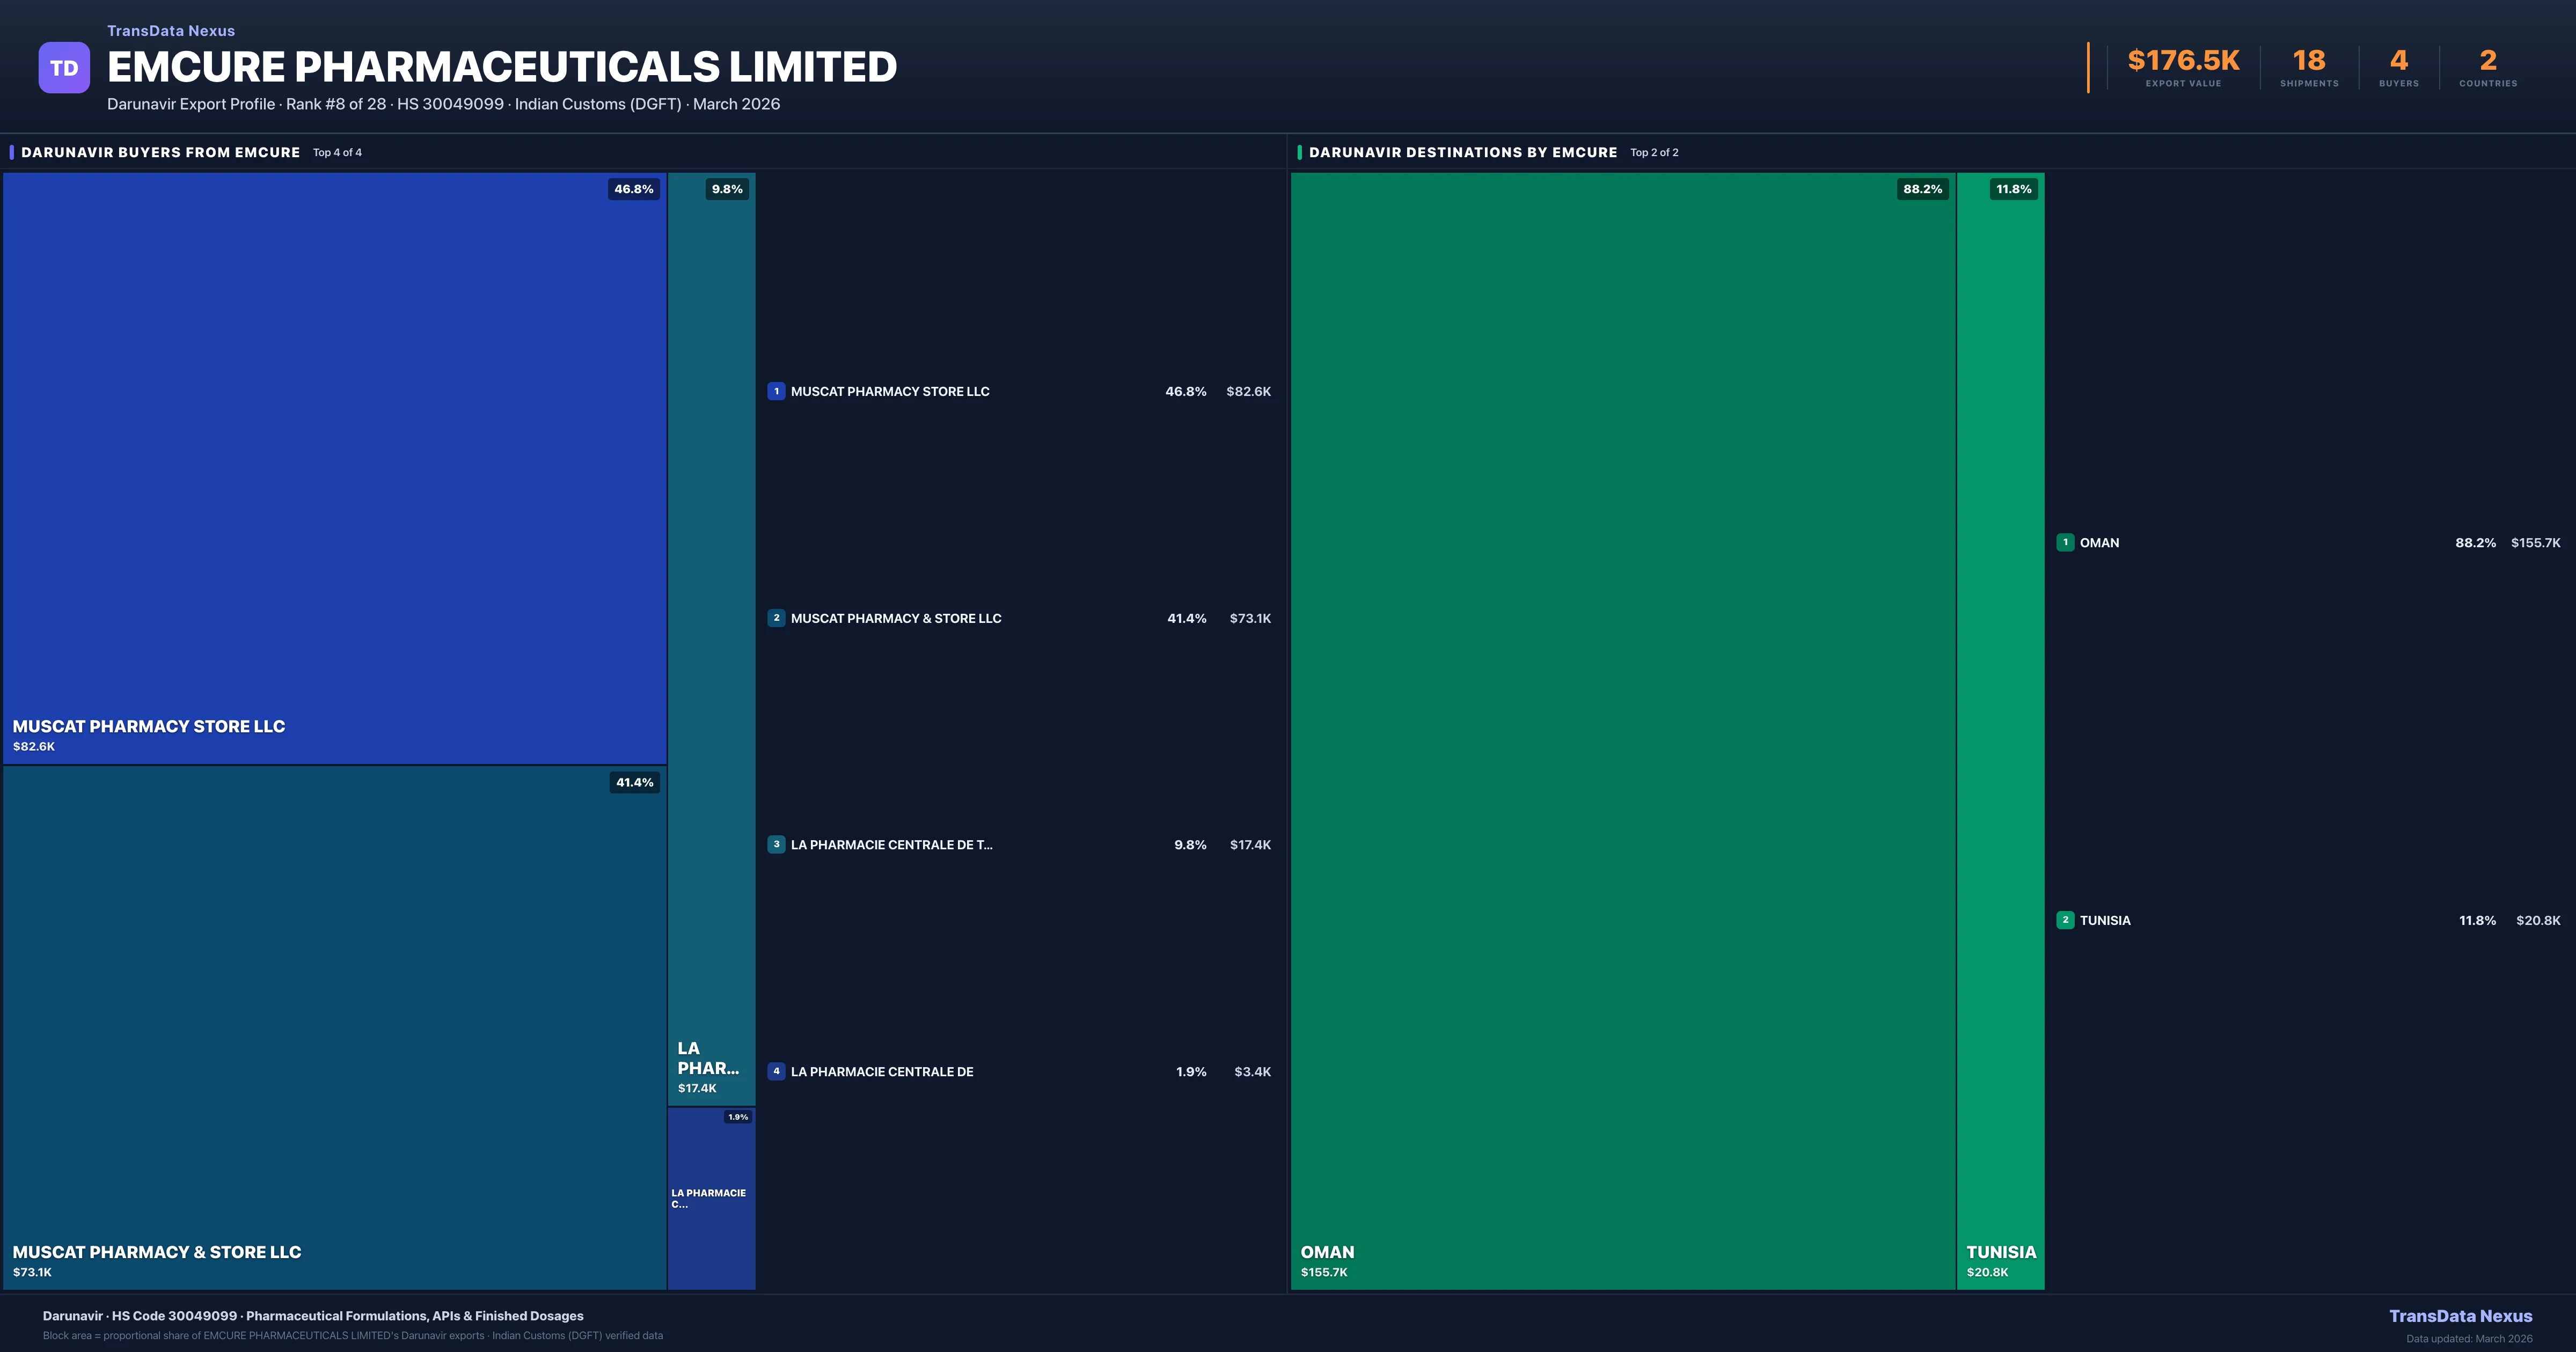2576x1352 pixels.
Task: Click the purple TD logo icon
Action: coord(64,68)
